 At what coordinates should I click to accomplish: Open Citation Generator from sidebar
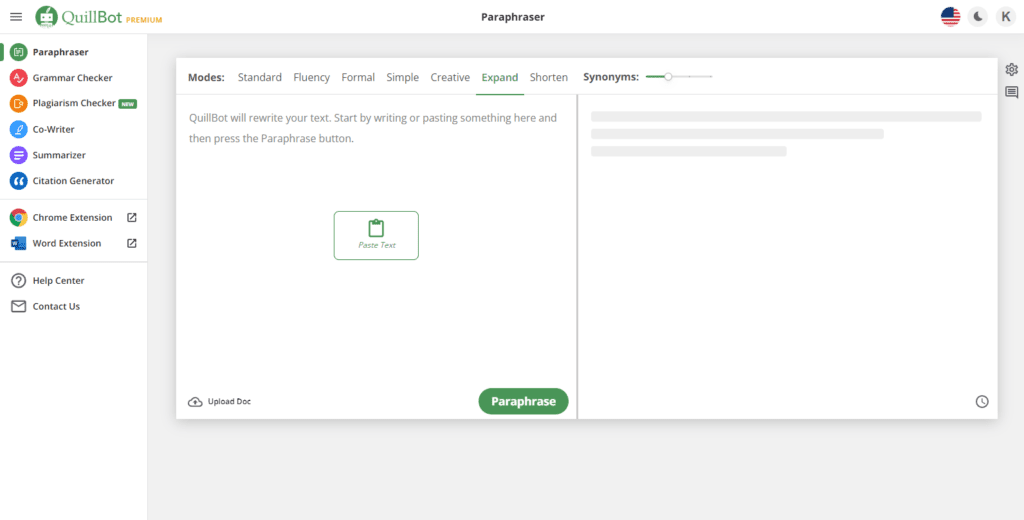click(x=73, y=181)
